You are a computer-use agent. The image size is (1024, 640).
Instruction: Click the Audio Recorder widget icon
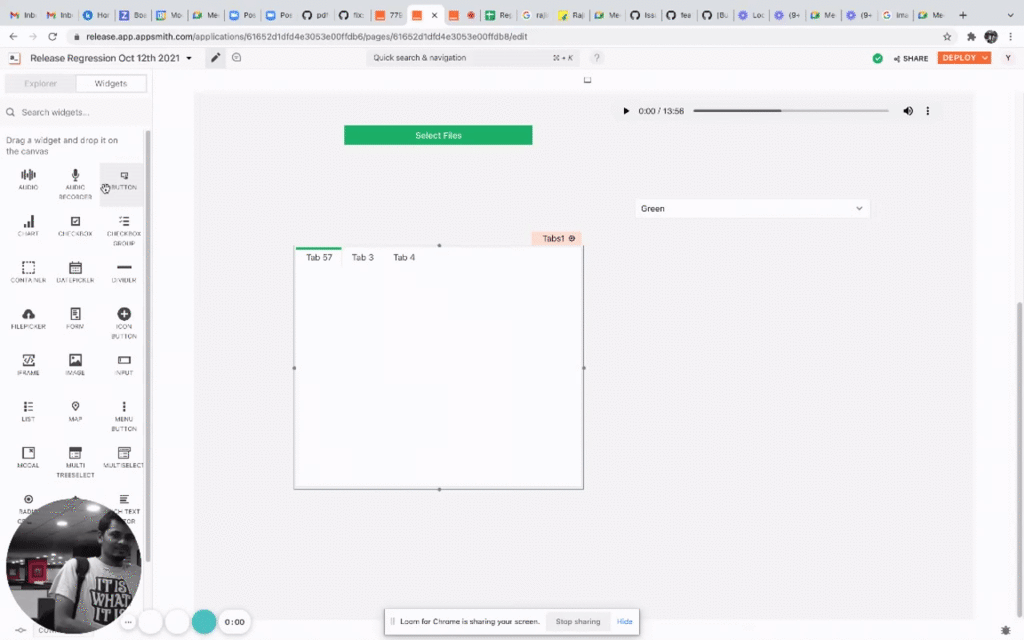click(75, 175)
